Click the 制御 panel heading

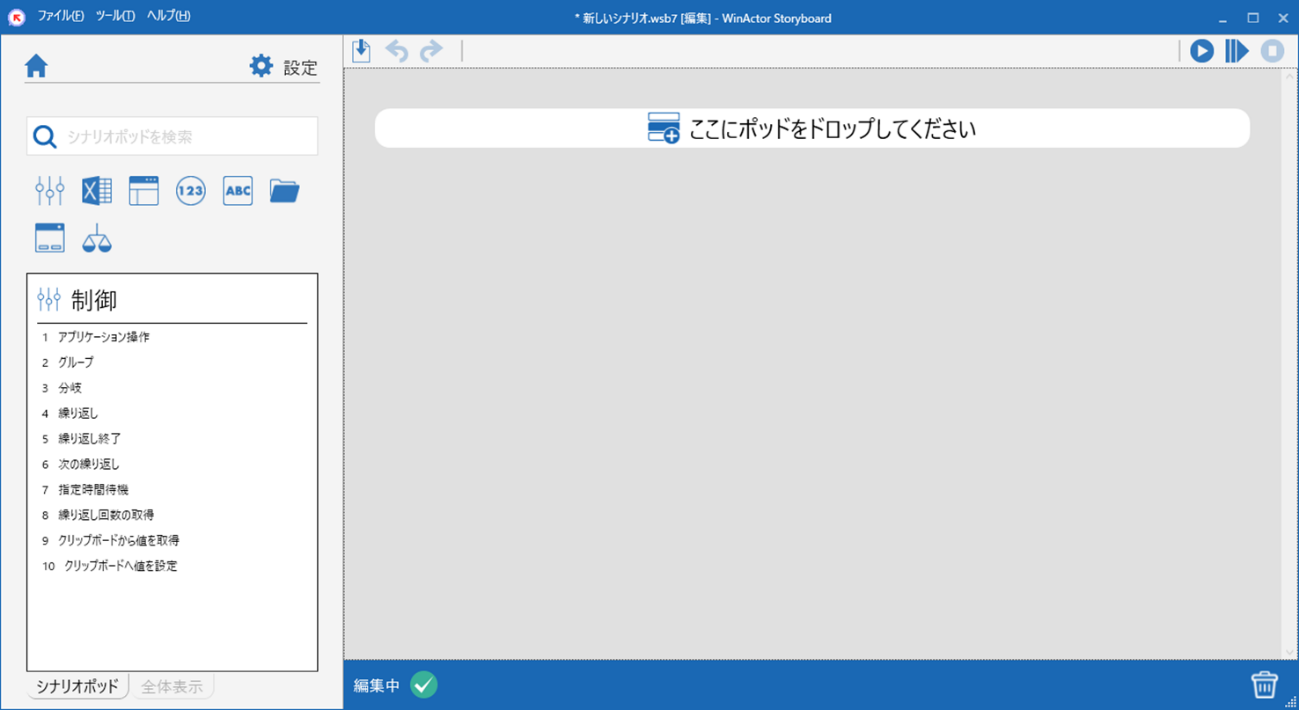(x=94, y=300)
